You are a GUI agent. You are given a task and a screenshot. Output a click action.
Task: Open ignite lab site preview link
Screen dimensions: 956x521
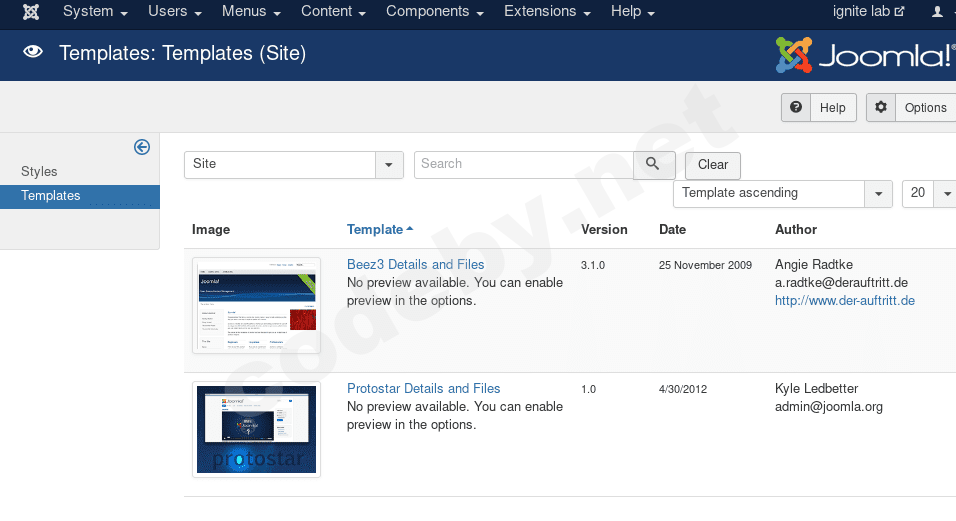pyautogui.click(x=868, y=12)
